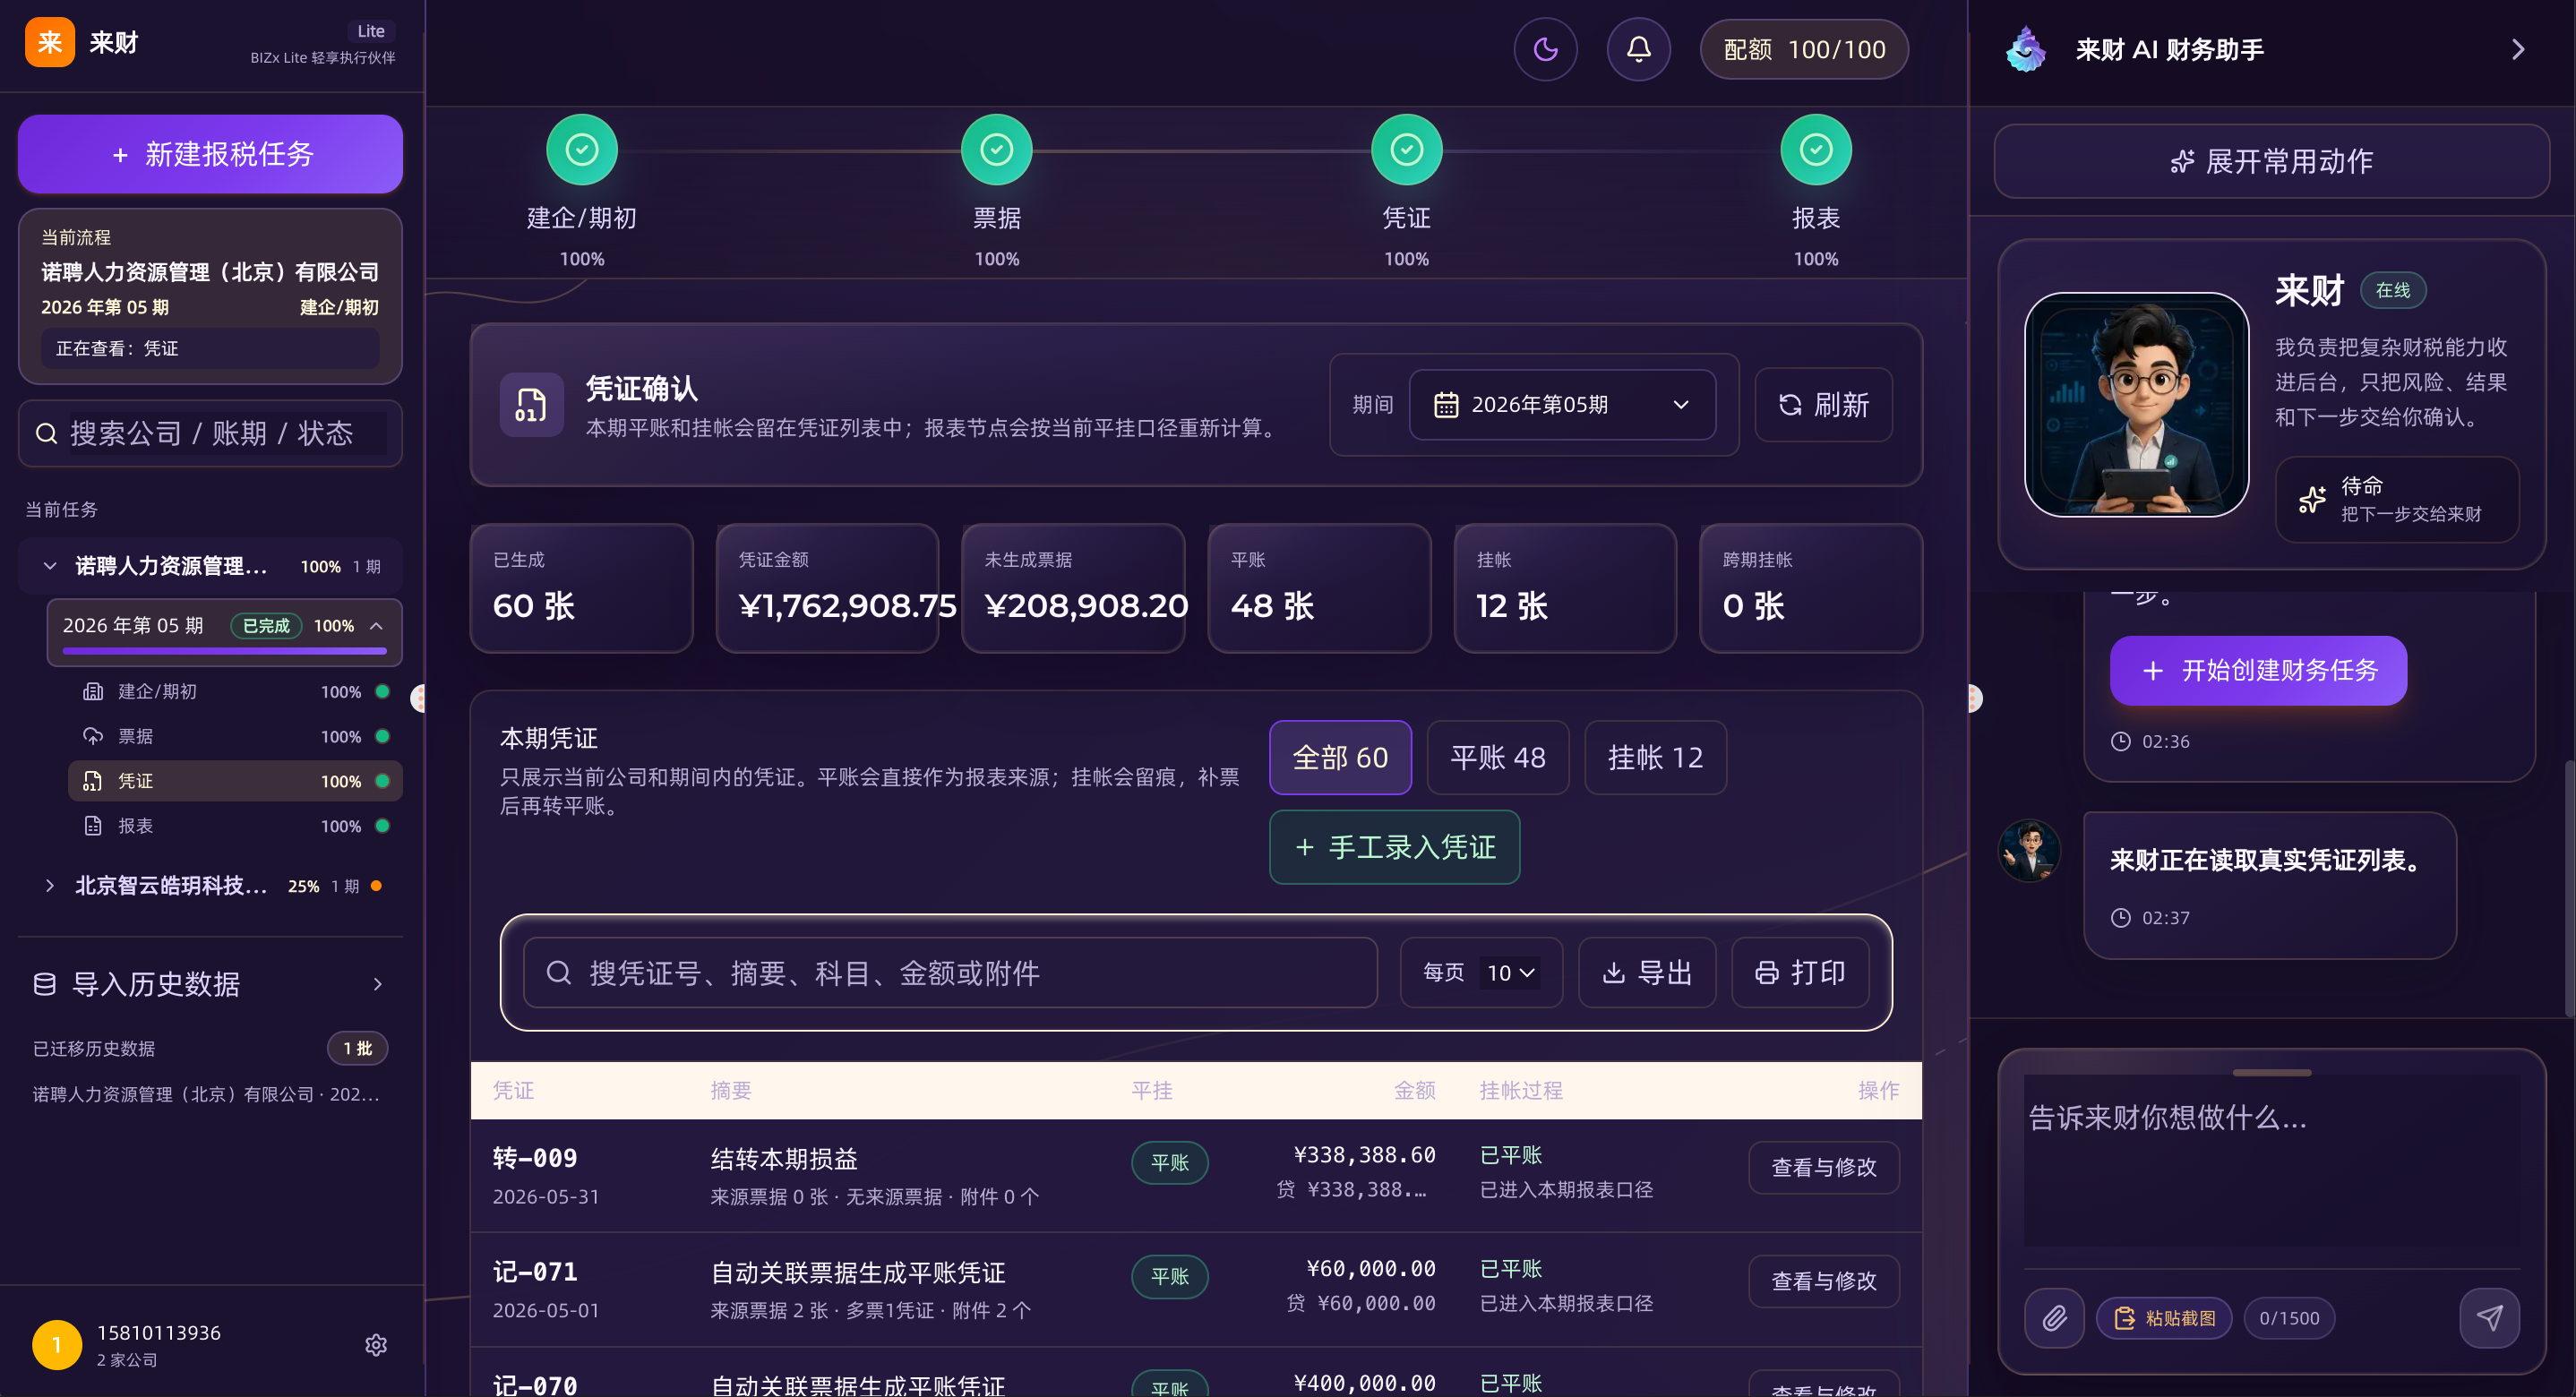Screen dimensions: 2576x1397
Task: Click the 金额 column header
Action: tap(1414, 1091)
